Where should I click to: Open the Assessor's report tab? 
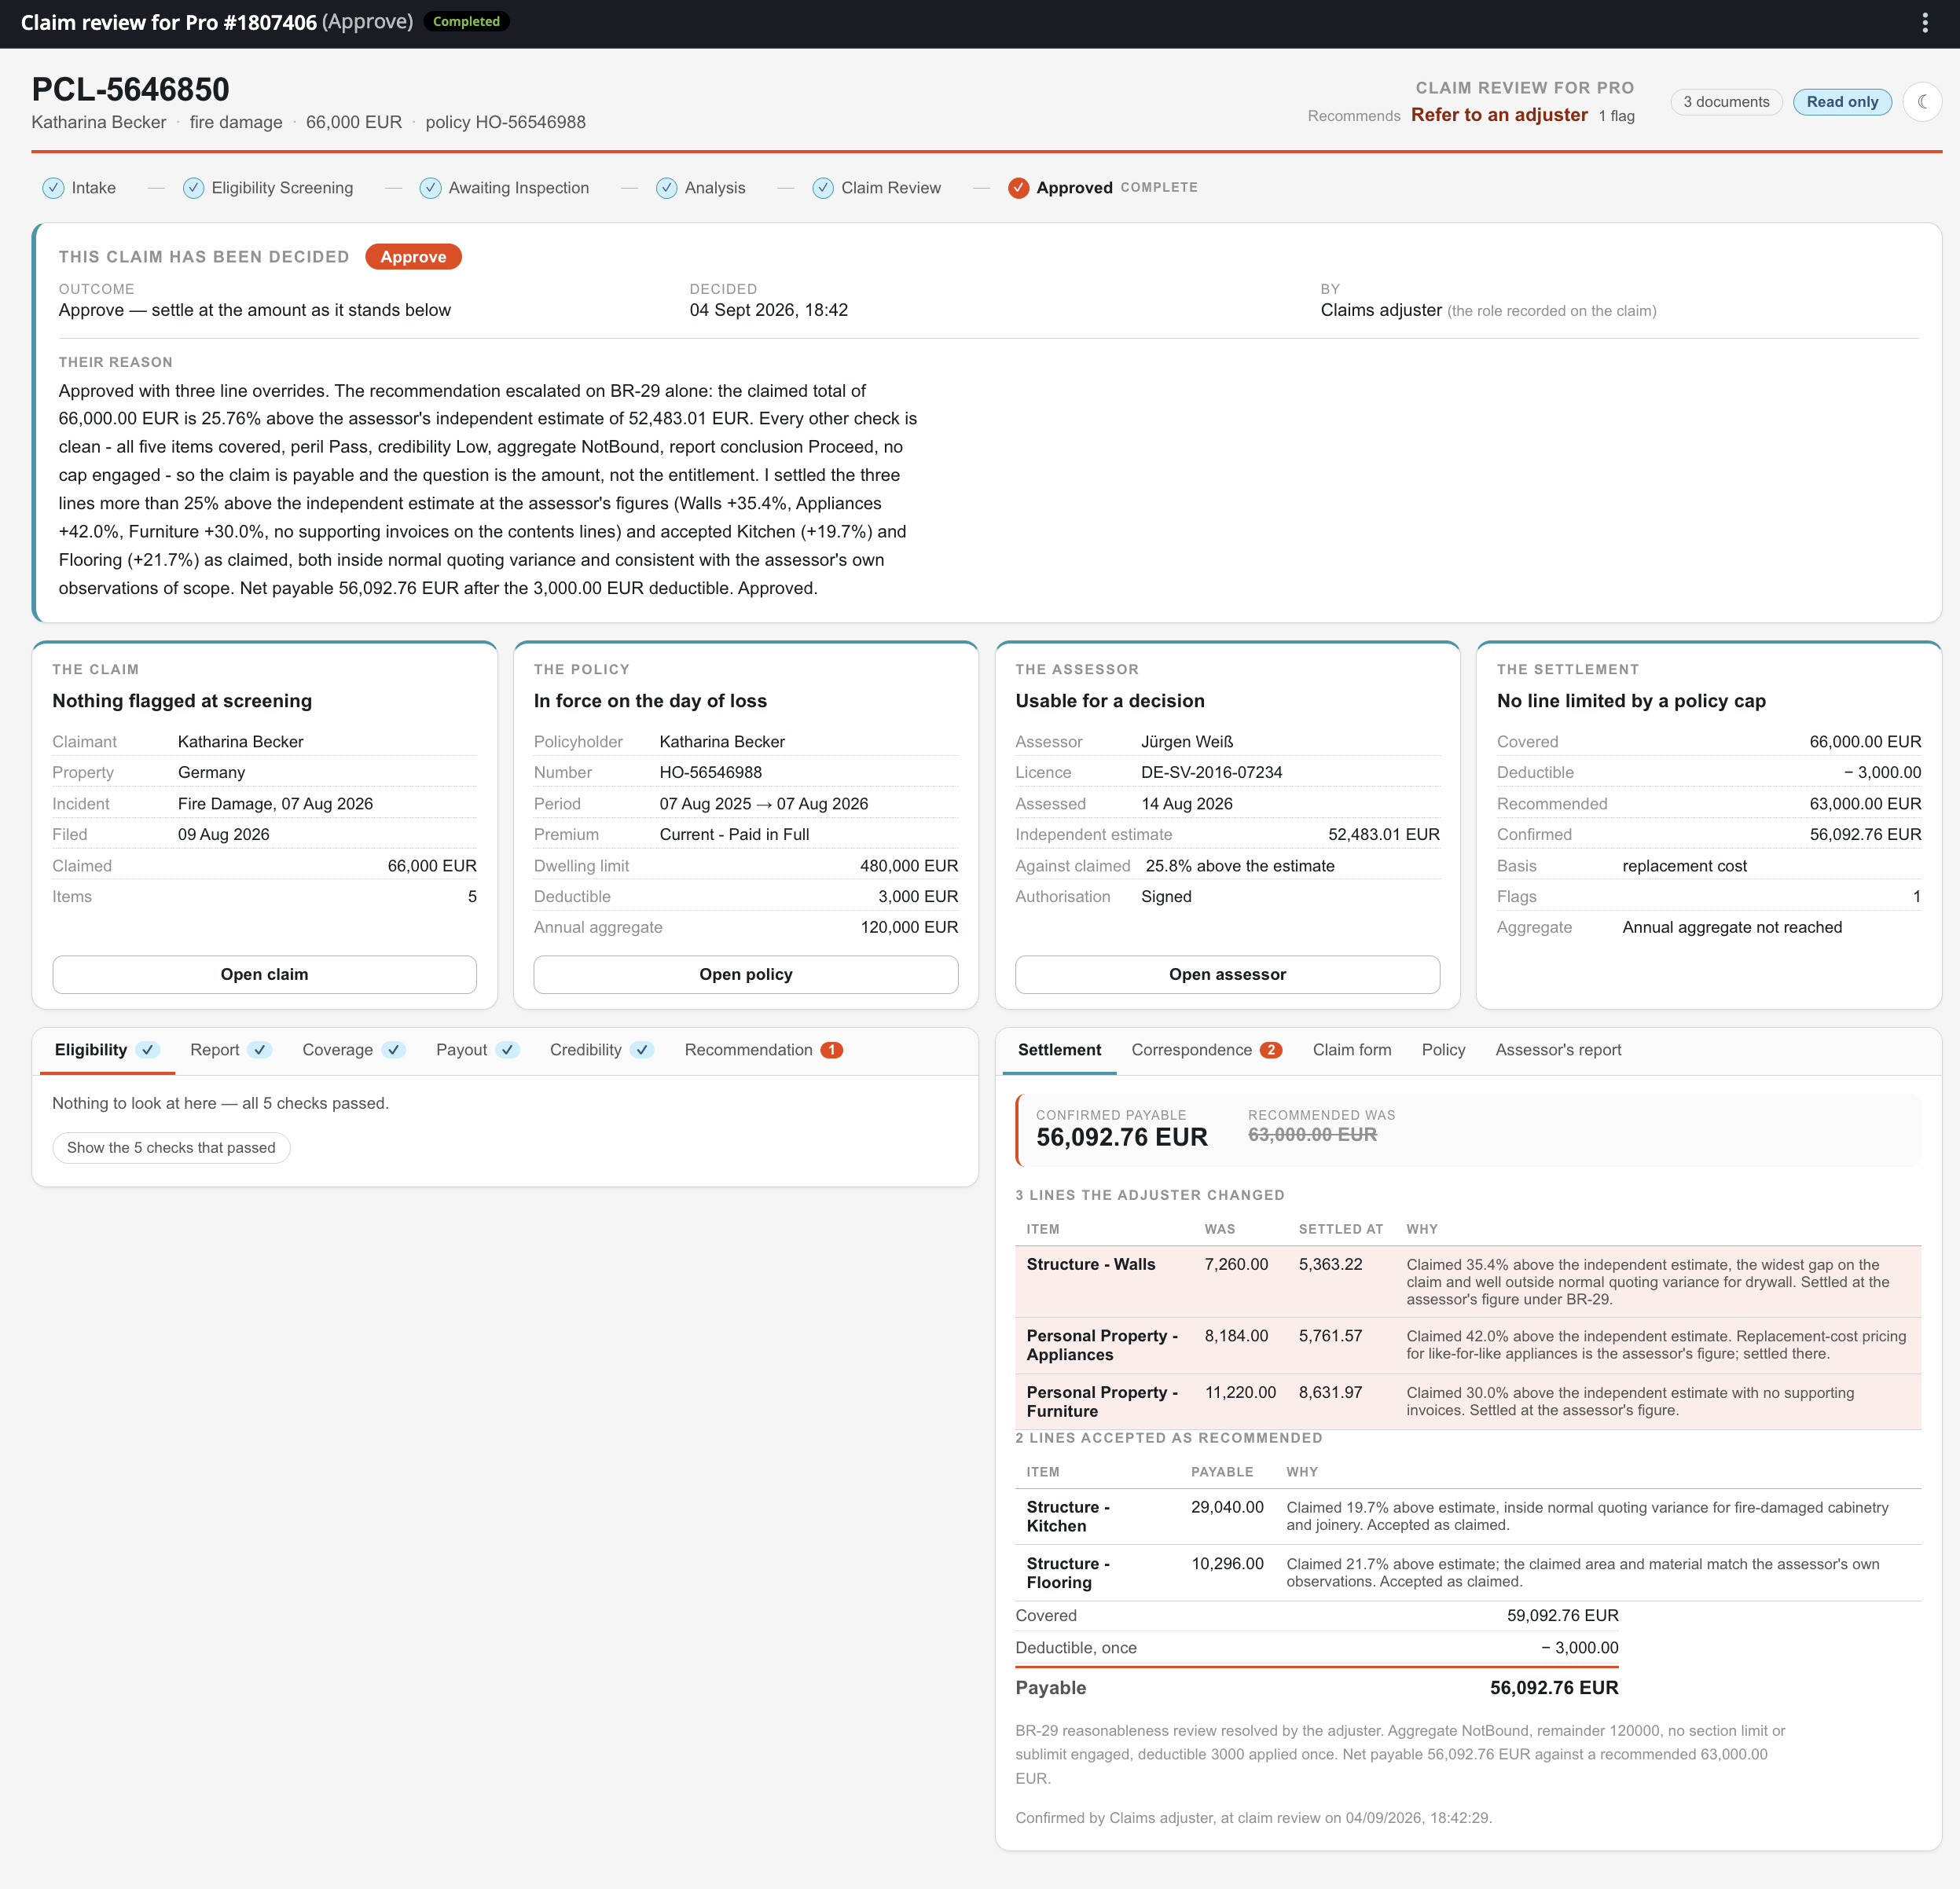tap(1558, 1050)
